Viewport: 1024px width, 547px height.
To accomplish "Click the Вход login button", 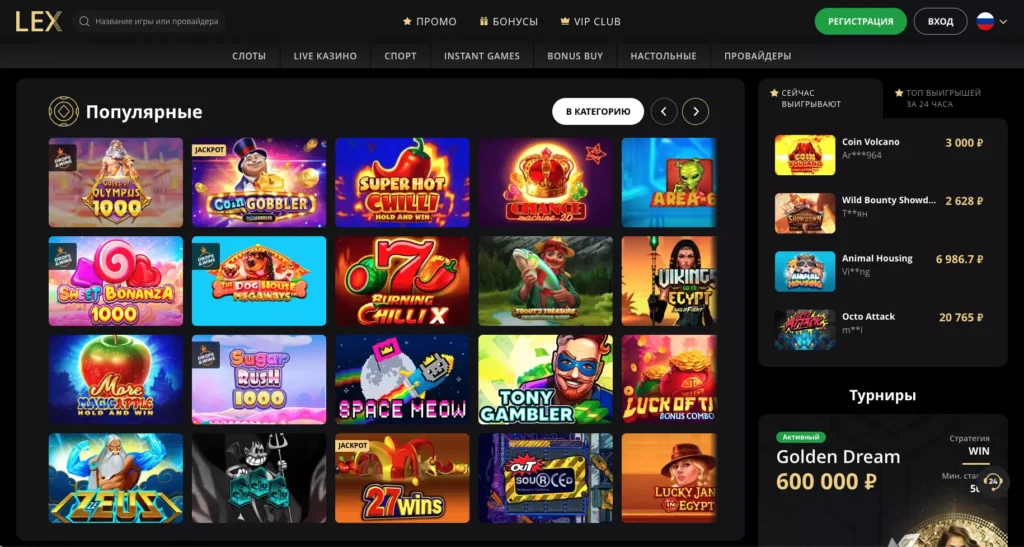I will (x=940, y=22).
